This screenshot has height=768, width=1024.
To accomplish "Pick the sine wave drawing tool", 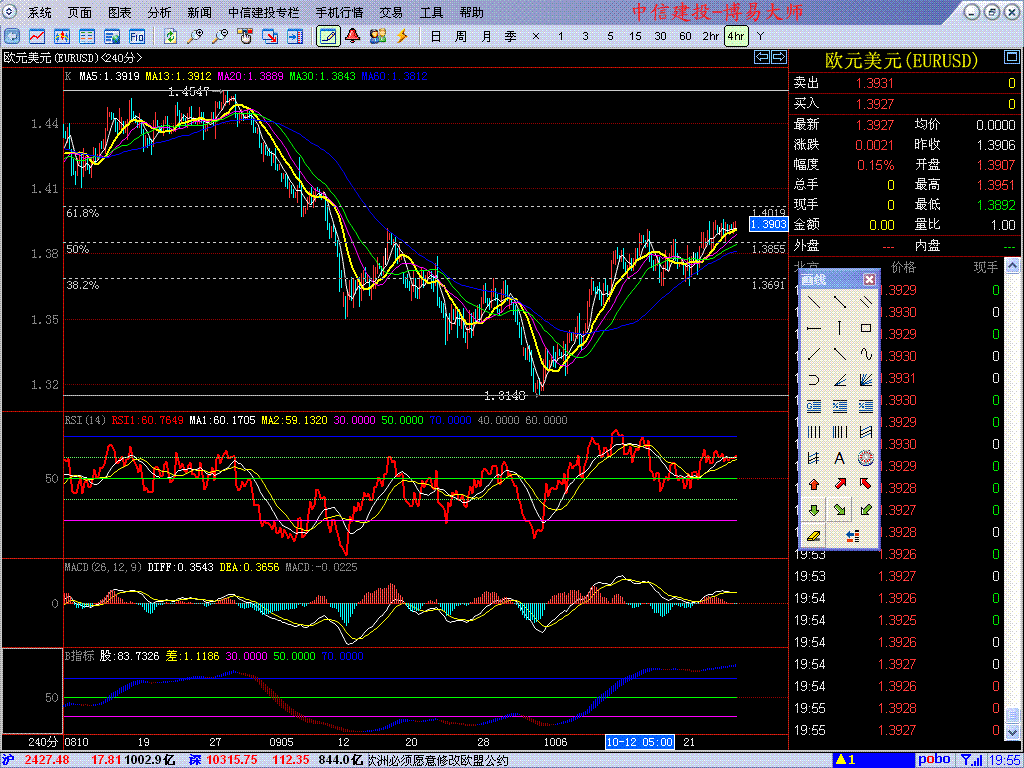I will point(866,353).
